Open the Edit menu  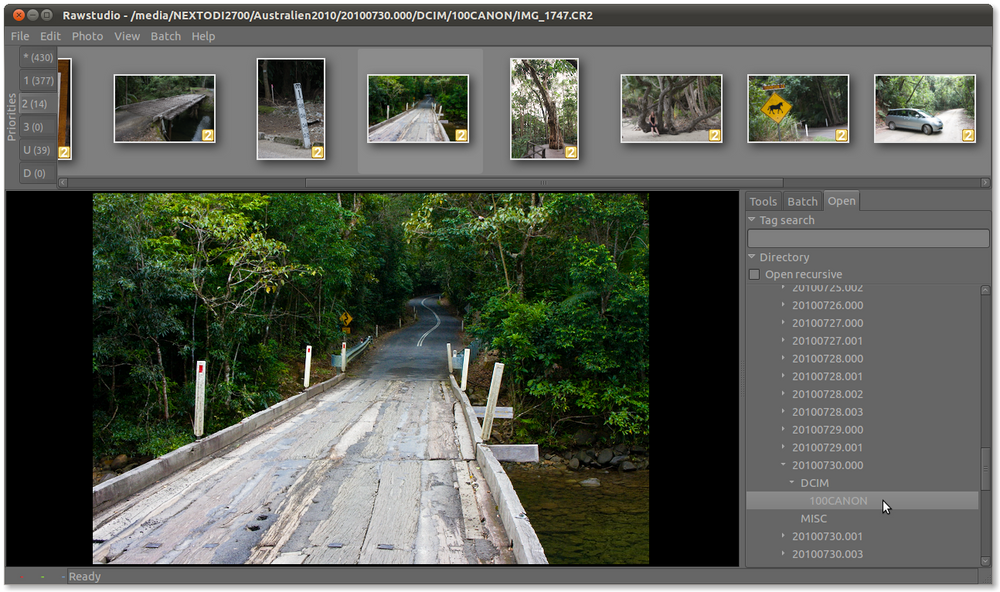(x=50, y=36)
